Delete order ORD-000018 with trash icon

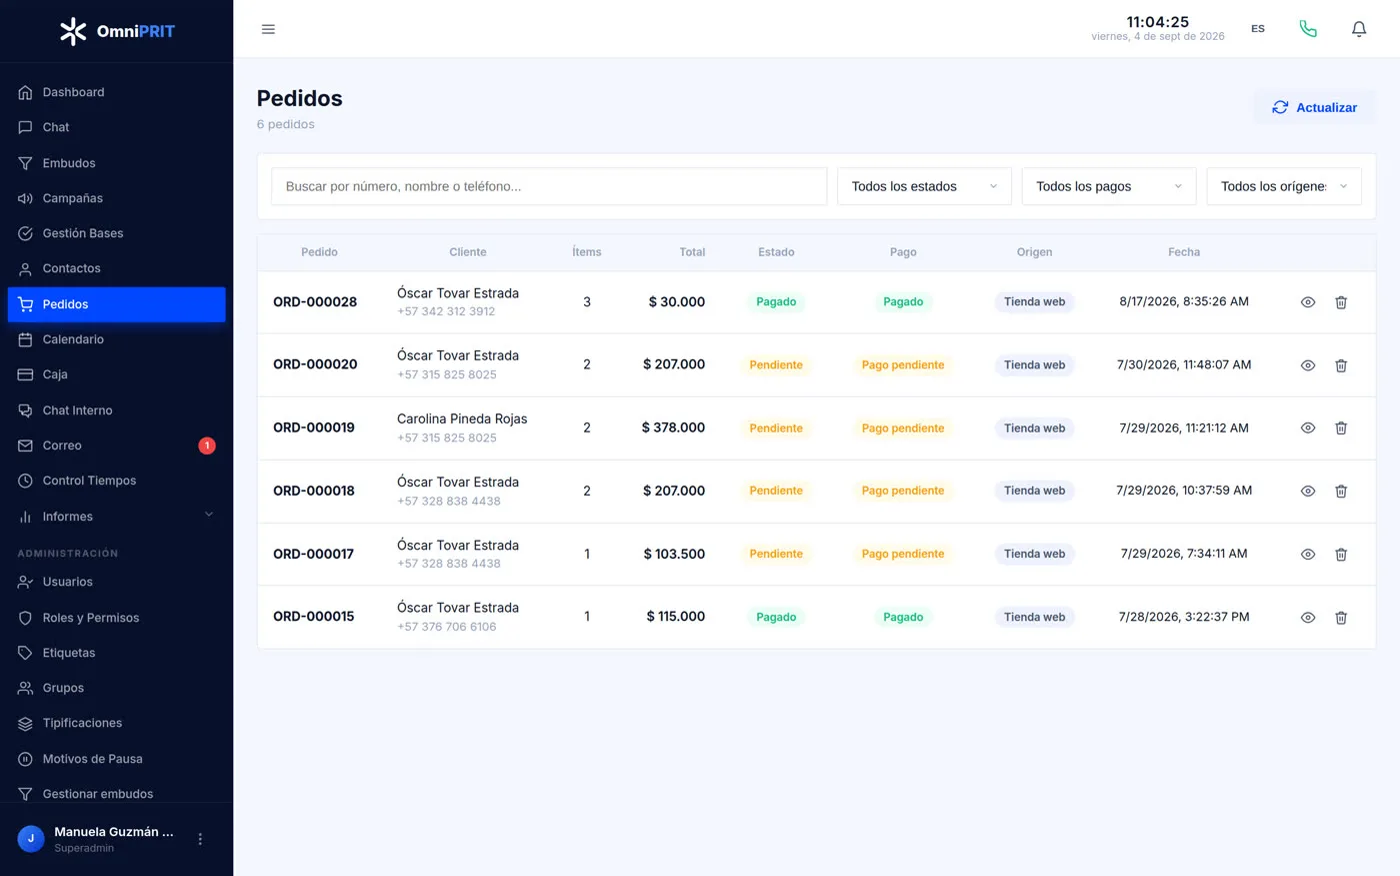pos(1341,491)
